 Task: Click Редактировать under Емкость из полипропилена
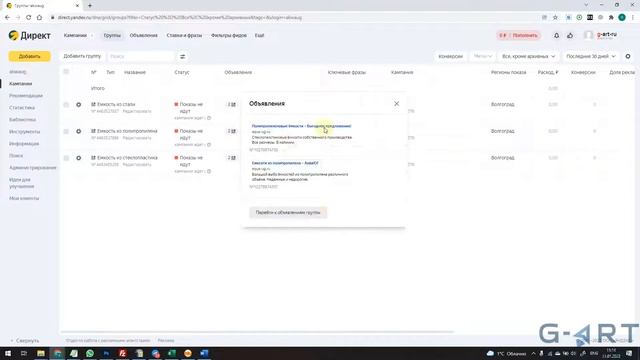click(x=137, y=138)
